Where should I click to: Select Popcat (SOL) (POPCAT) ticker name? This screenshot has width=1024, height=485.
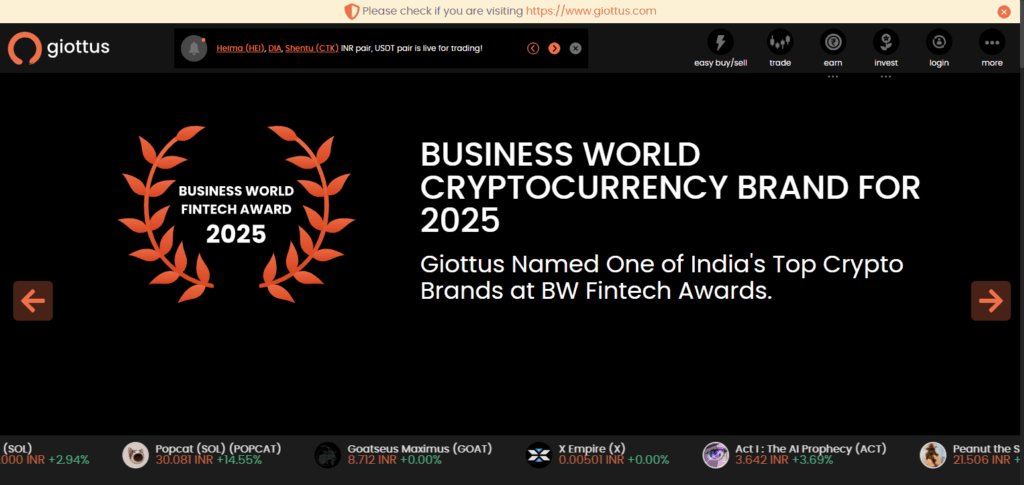(x=218, y=449)
